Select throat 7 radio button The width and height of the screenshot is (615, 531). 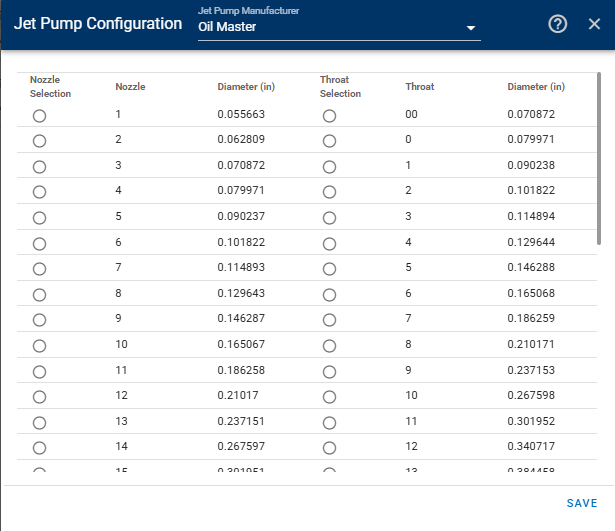click(329, 320)
